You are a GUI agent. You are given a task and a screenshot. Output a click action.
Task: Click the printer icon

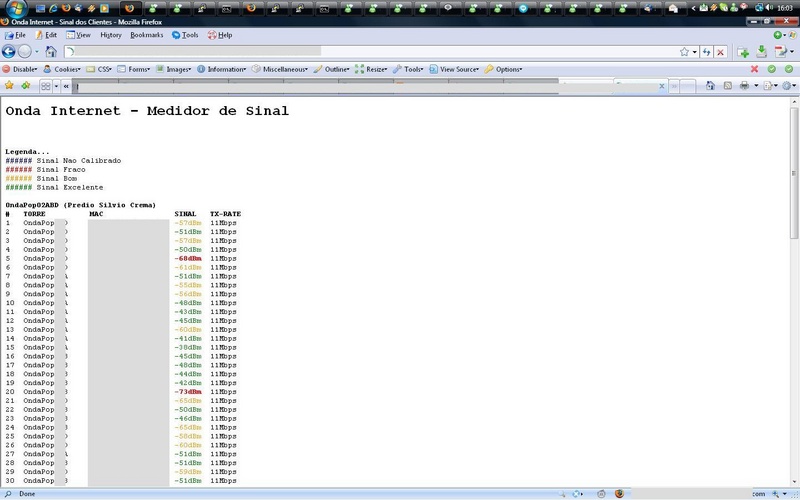click(x=744, y=86)
